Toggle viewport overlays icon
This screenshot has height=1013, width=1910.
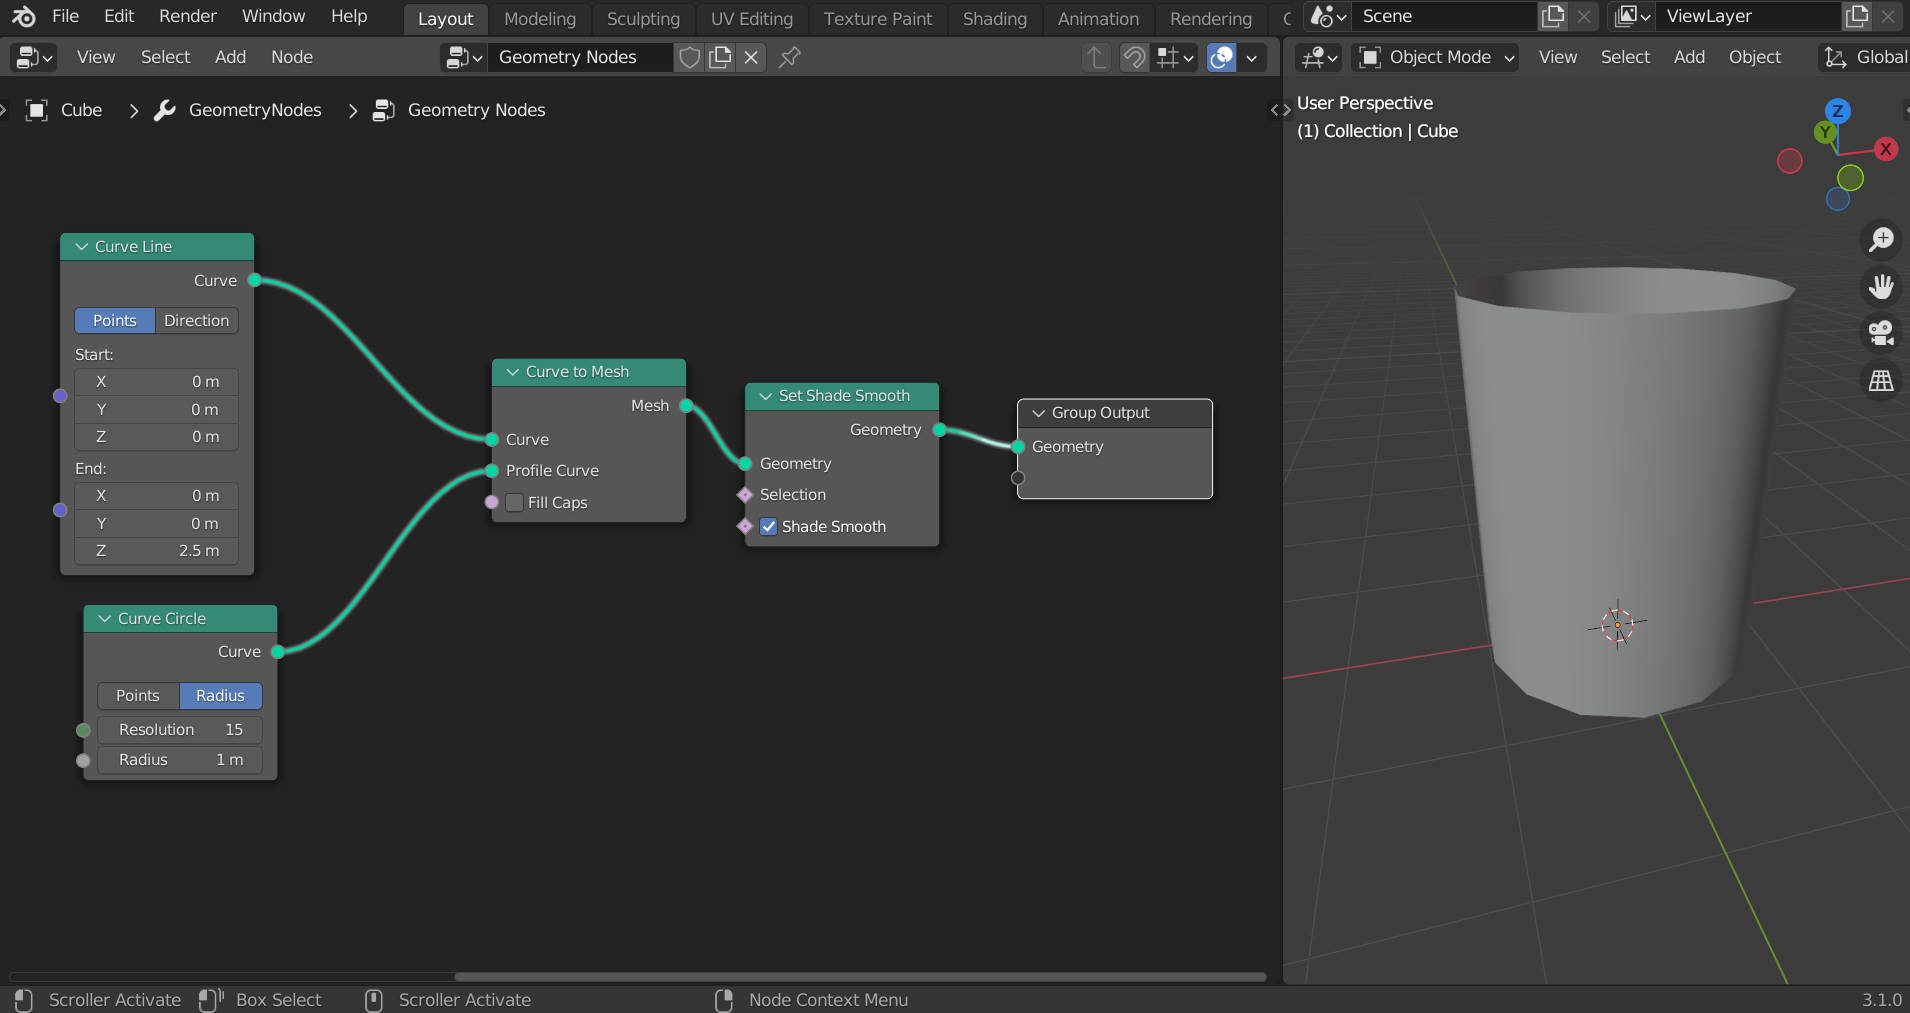(x=1221, y=57)
